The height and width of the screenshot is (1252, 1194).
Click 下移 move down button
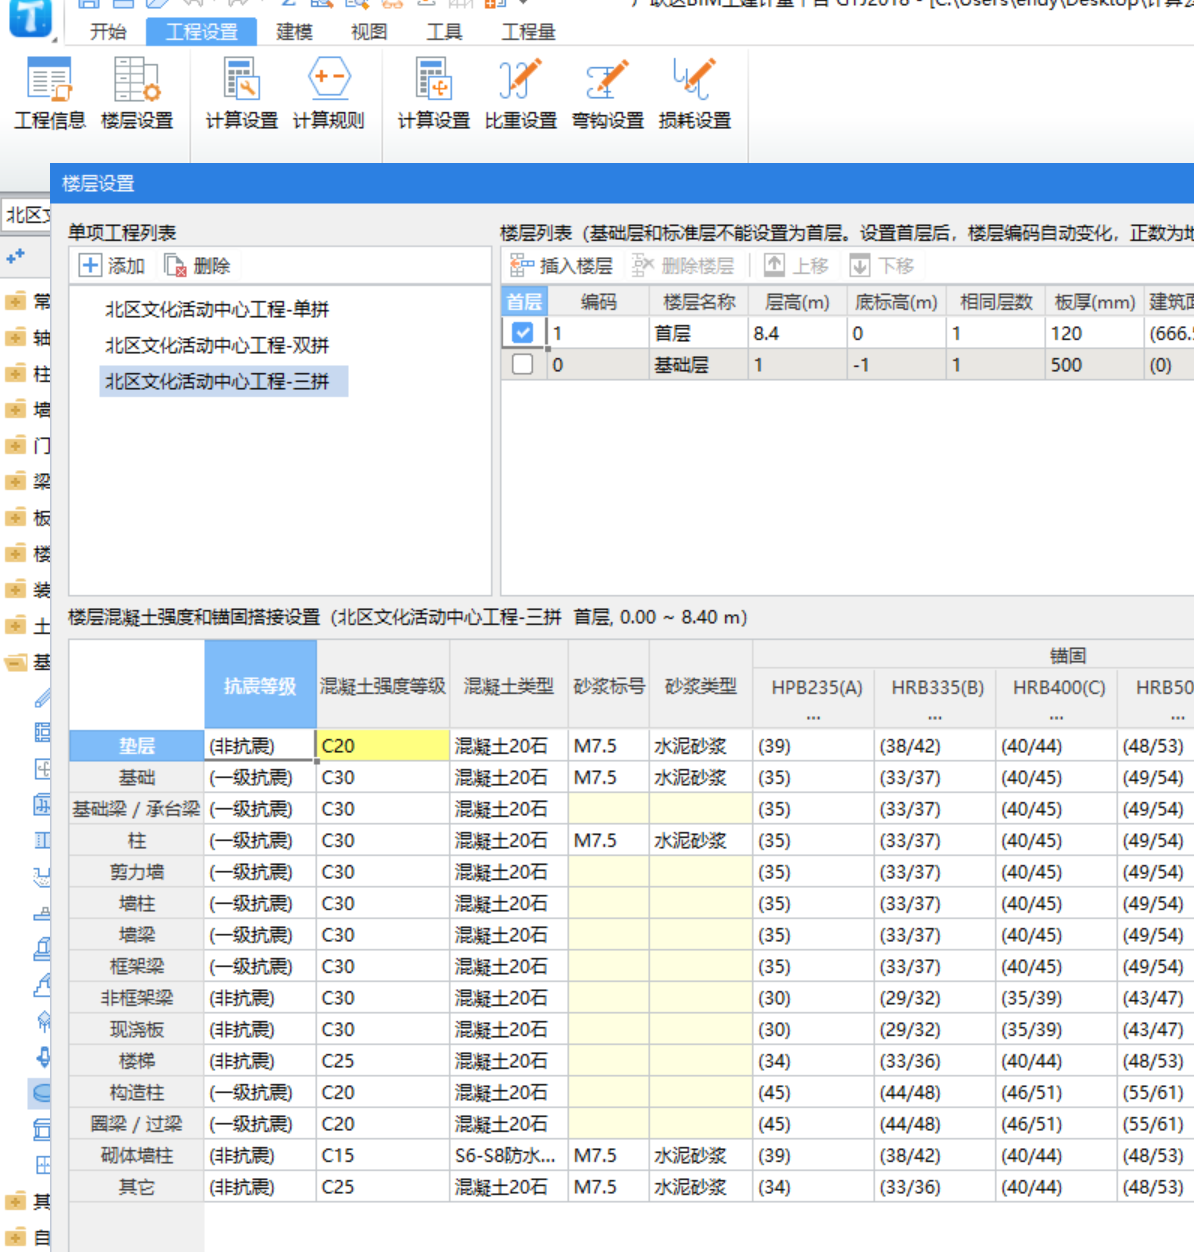click(882, 266)
